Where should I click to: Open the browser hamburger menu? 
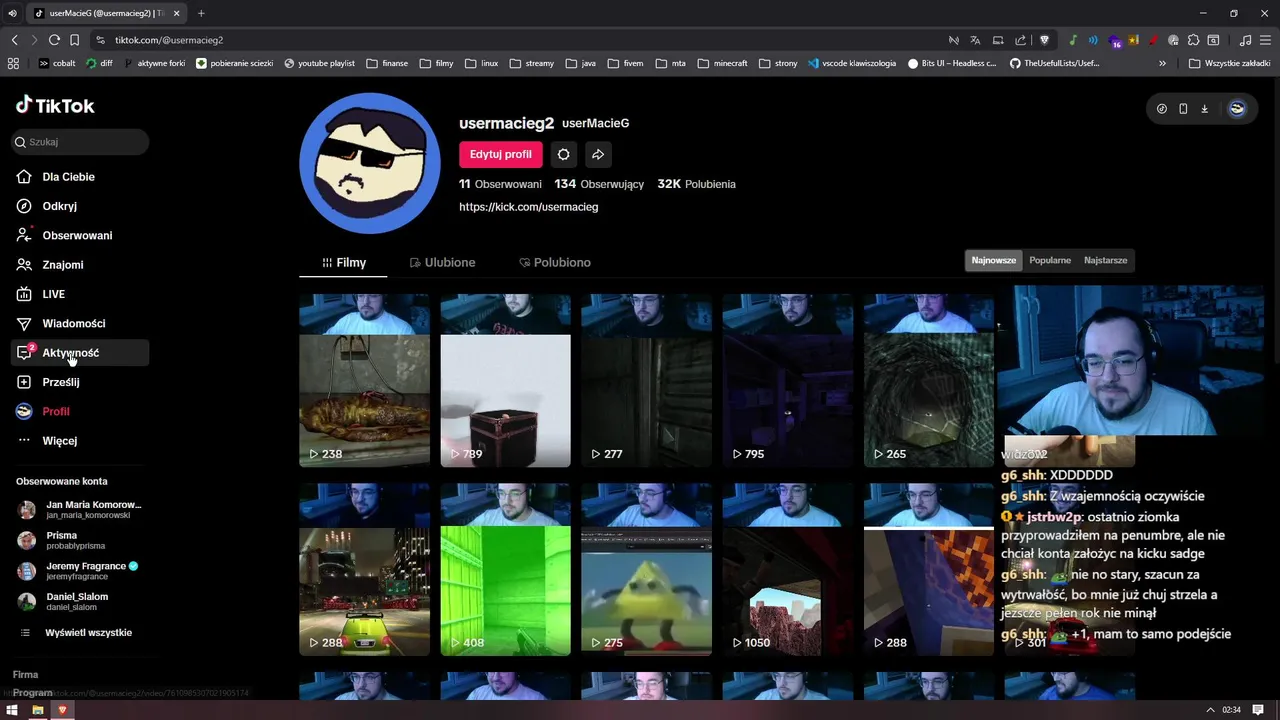[1265, 40]
